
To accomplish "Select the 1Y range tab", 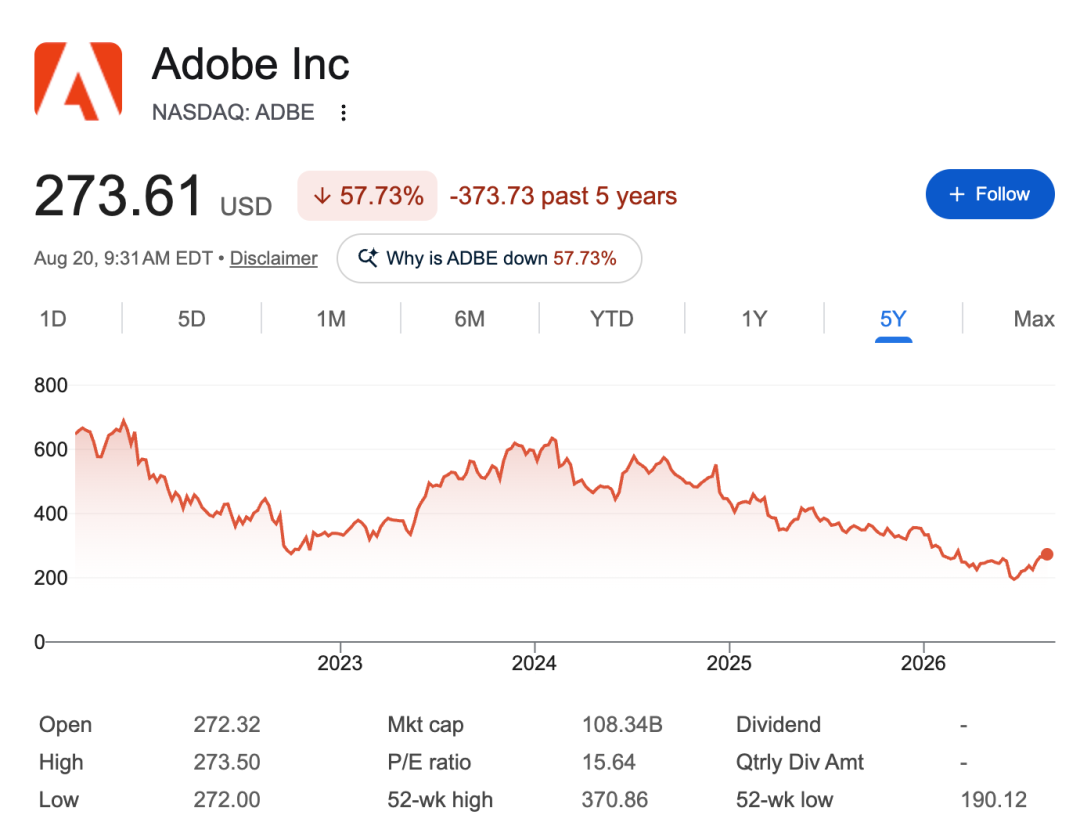I will [x=754, y=319].
